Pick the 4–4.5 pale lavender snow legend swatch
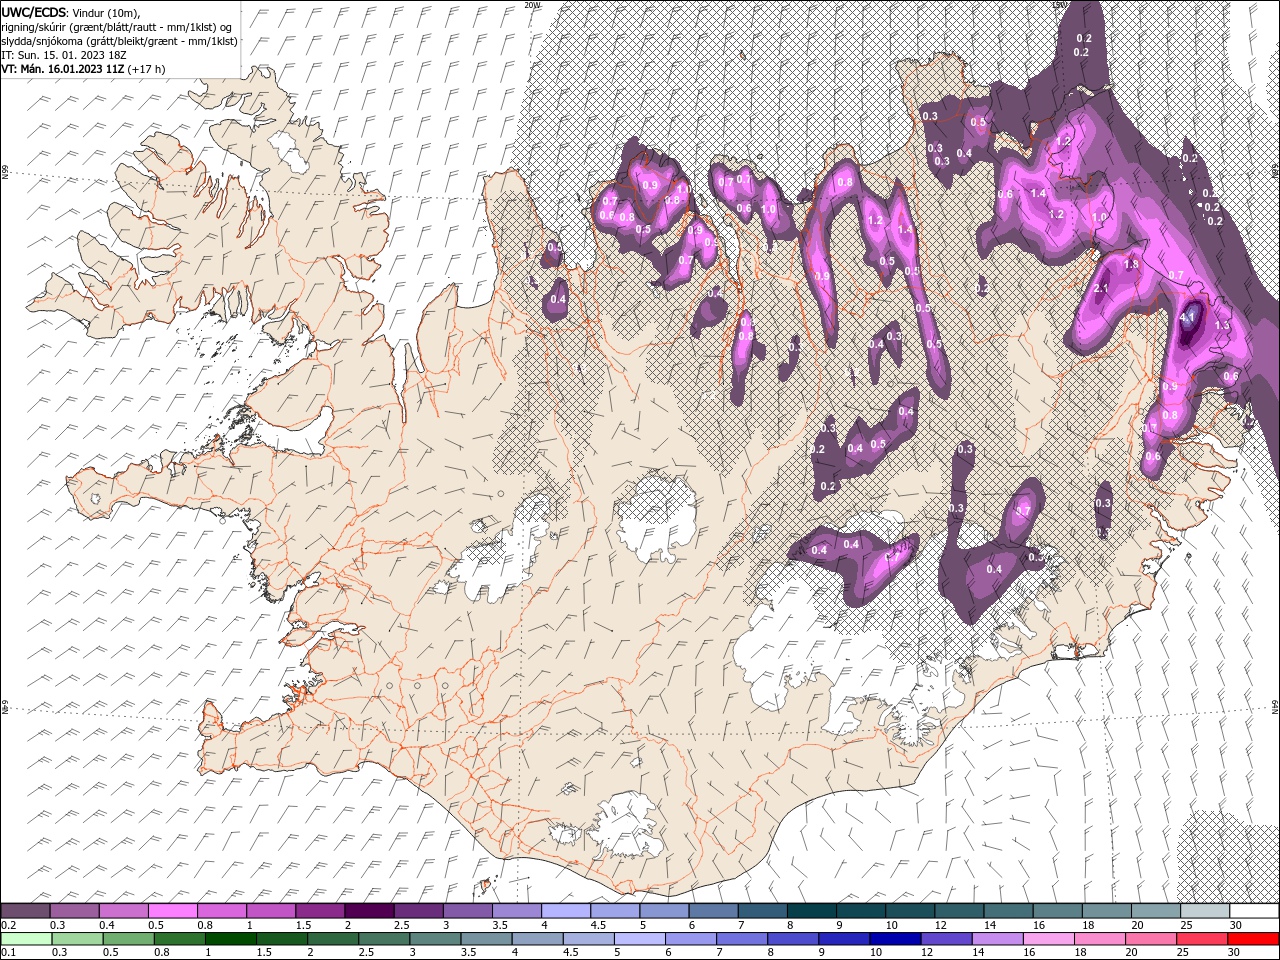Image resolution: width=1280 pixels, height=960 pixels. (565, 911)
